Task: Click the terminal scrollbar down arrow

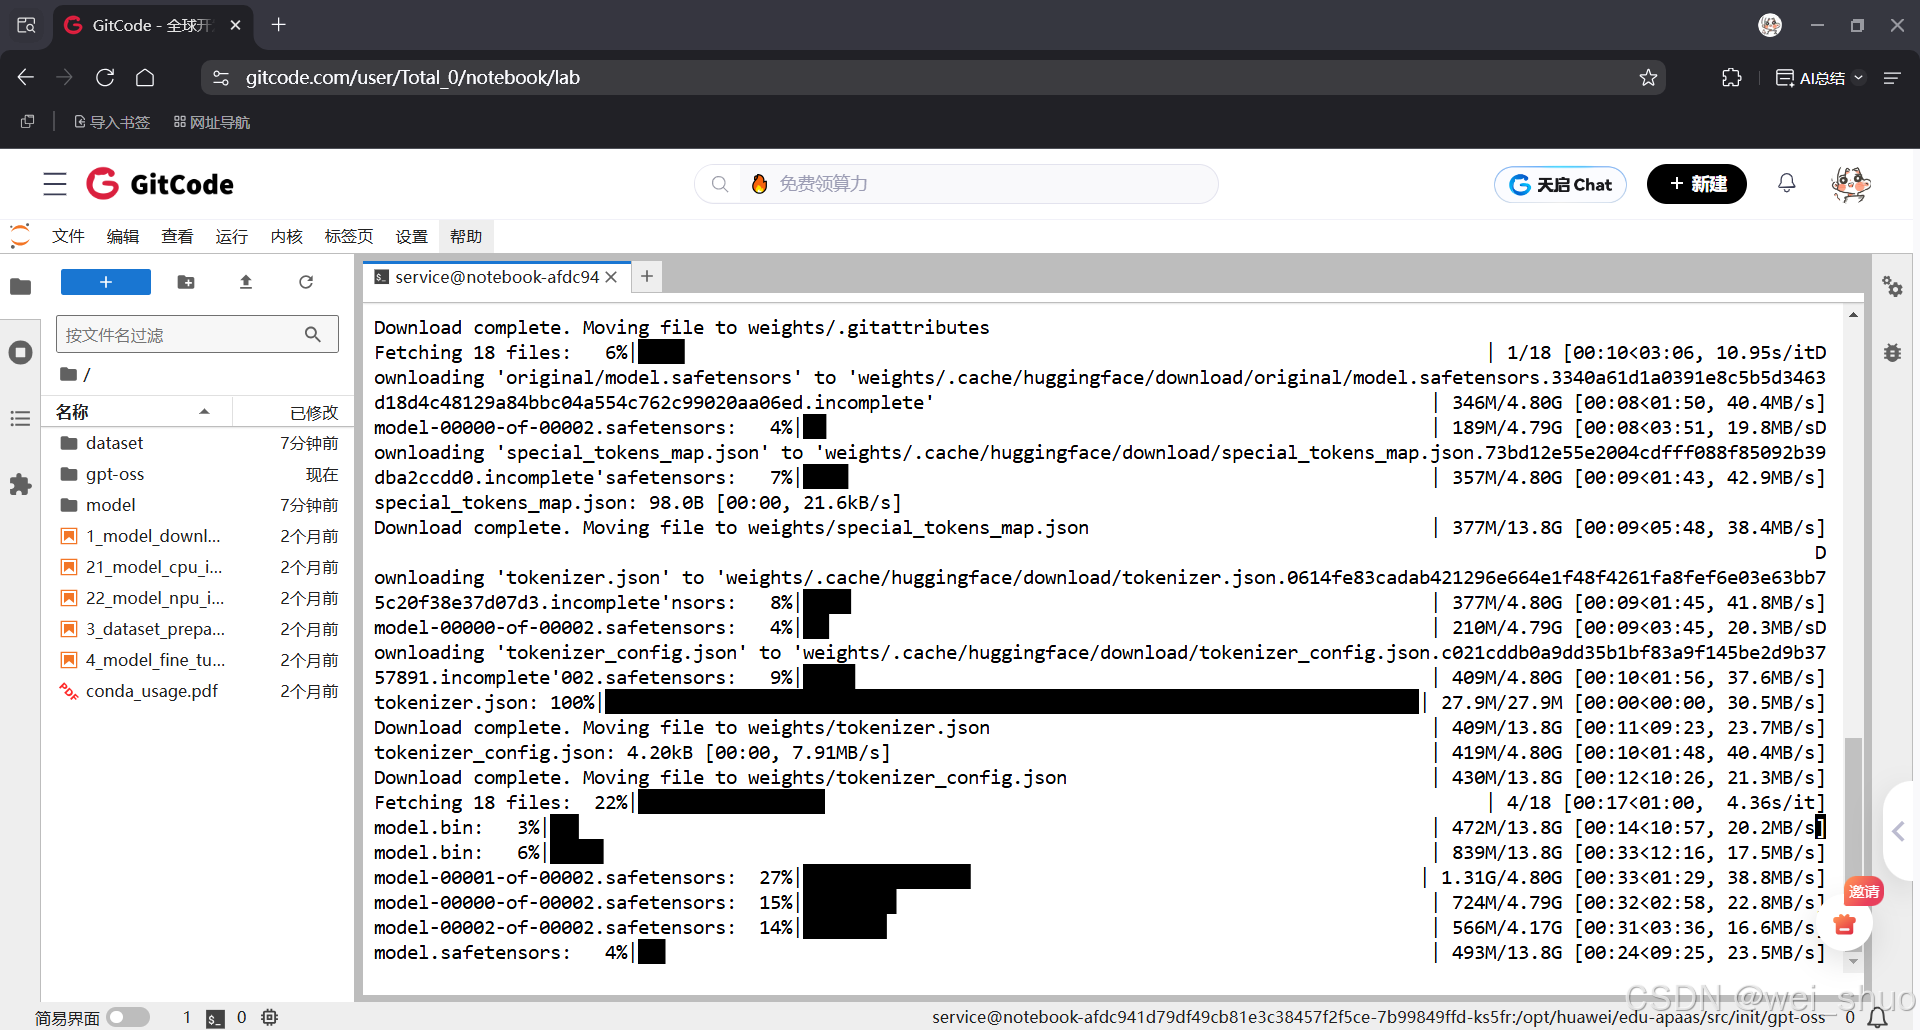Action: click(x=1853, y=961)
